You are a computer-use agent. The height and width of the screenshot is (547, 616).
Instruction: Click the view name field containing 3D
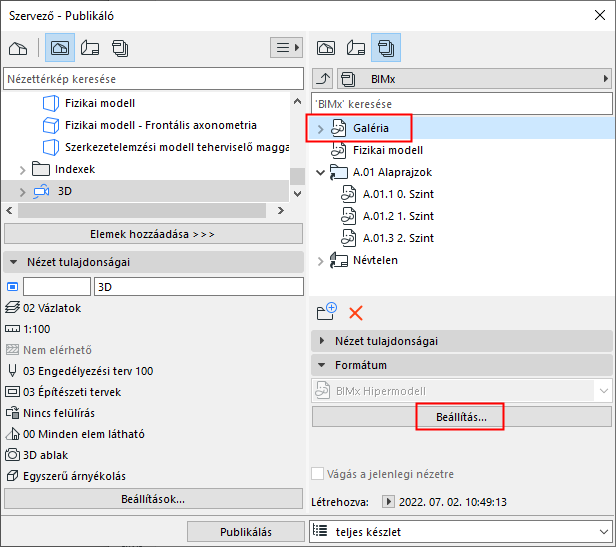199,286
